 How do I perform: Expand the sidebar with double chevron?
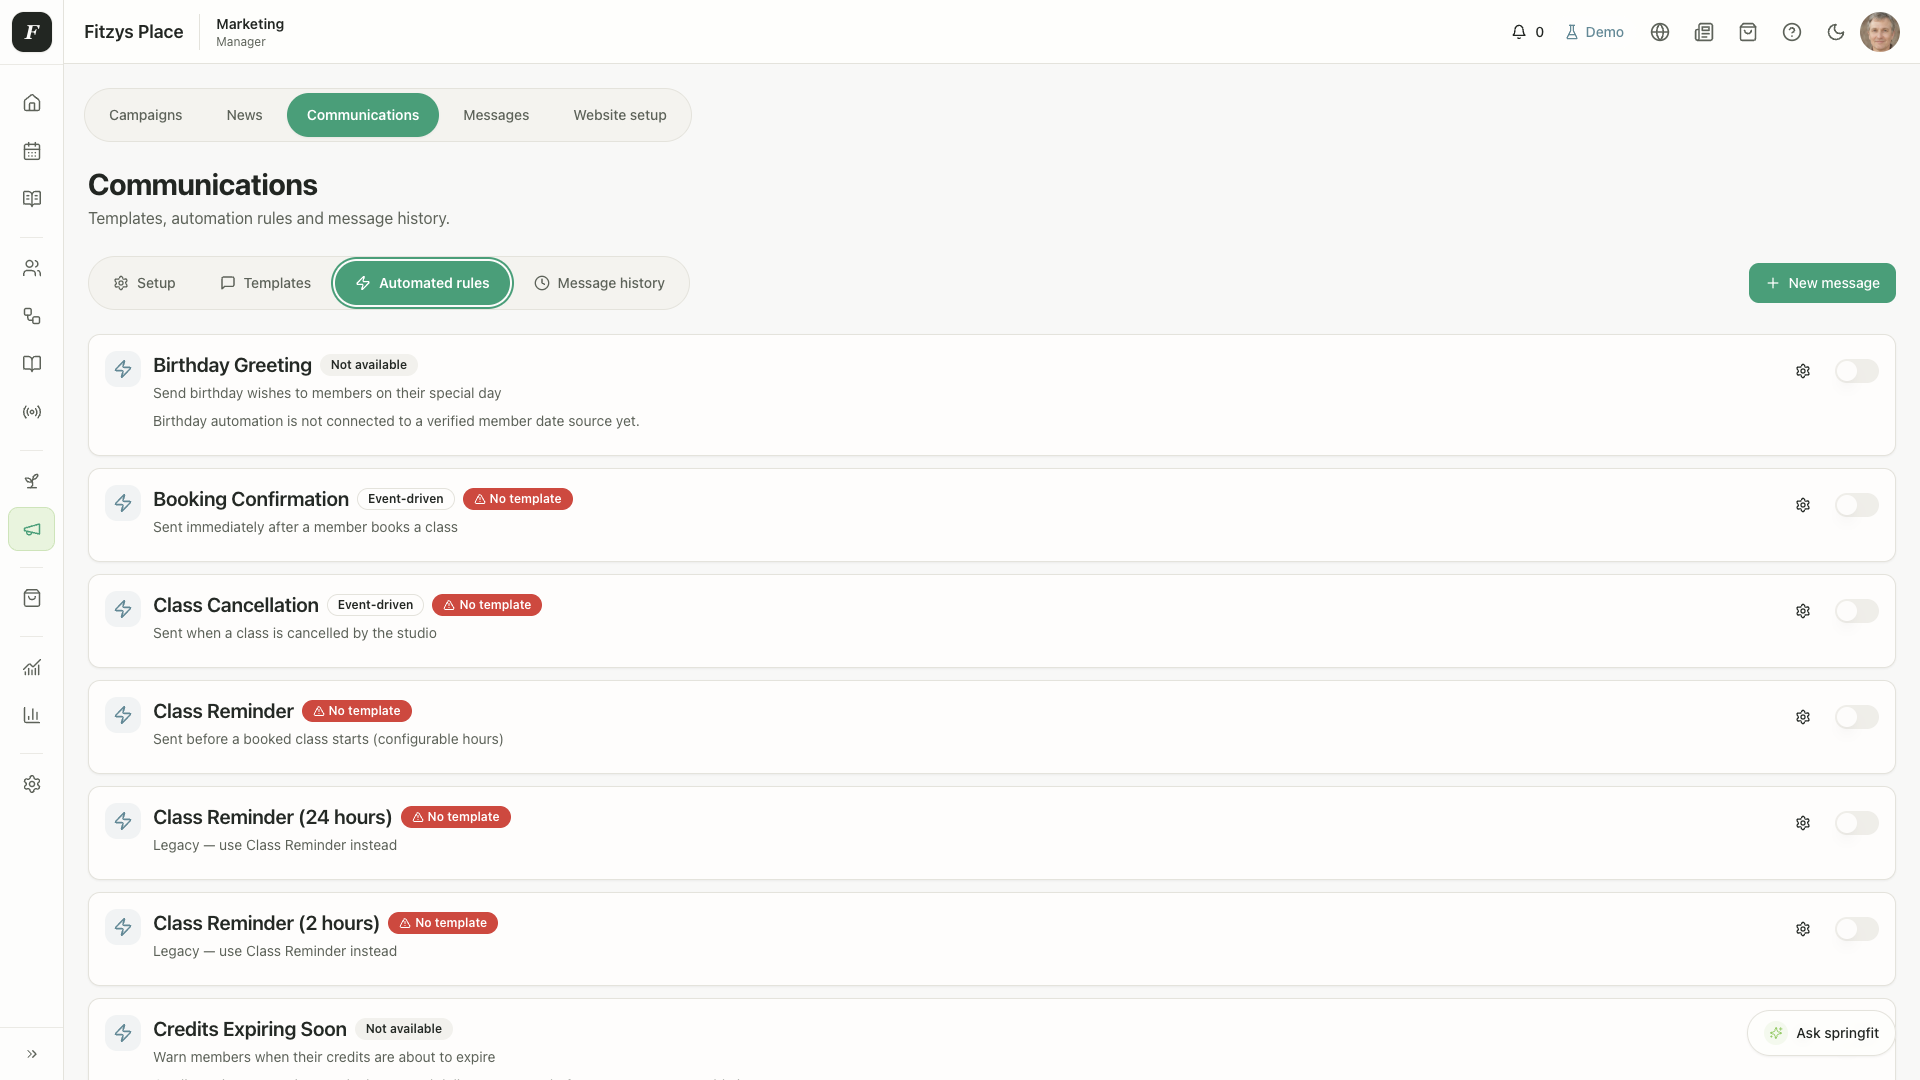[x=32, y=1054]
